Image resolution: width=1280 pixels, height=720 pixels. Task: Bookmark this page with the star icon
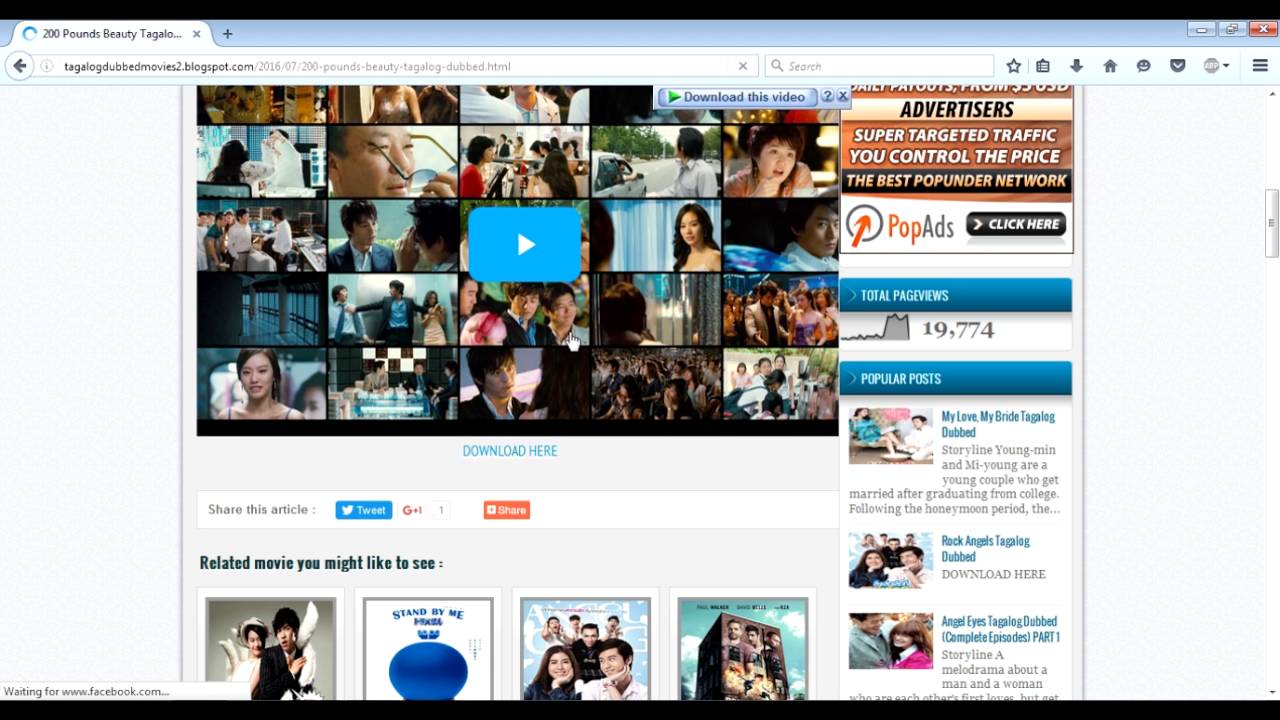1013,66
